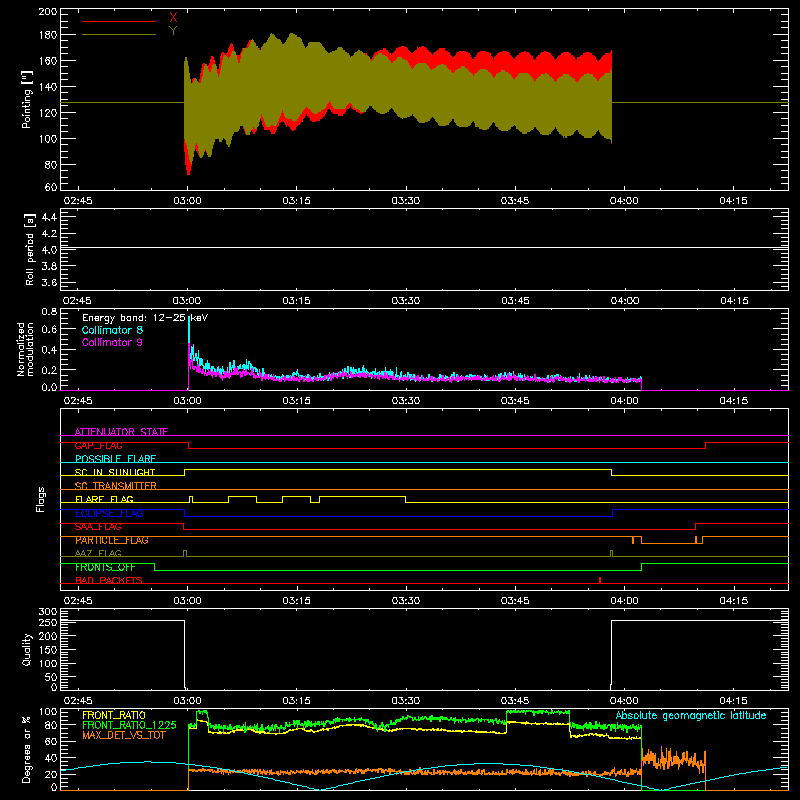
Task: Click the 03:00 tick label under Pointing plot
Action: (187, 201)
